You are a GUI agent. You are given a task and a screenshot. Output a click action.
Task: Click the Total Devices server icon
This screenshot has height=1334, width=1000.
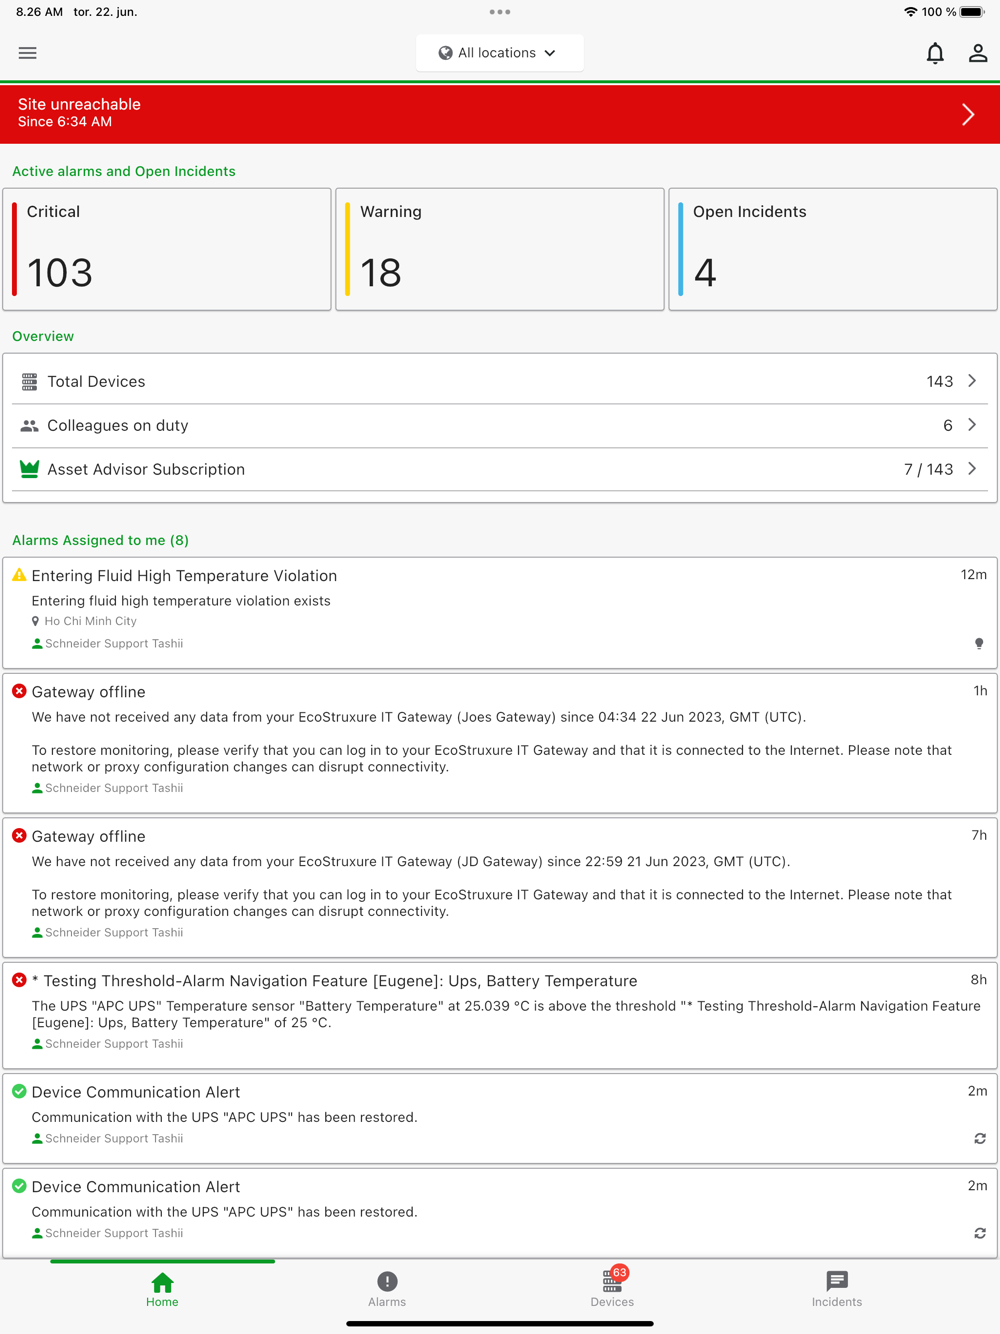[30, 381]
